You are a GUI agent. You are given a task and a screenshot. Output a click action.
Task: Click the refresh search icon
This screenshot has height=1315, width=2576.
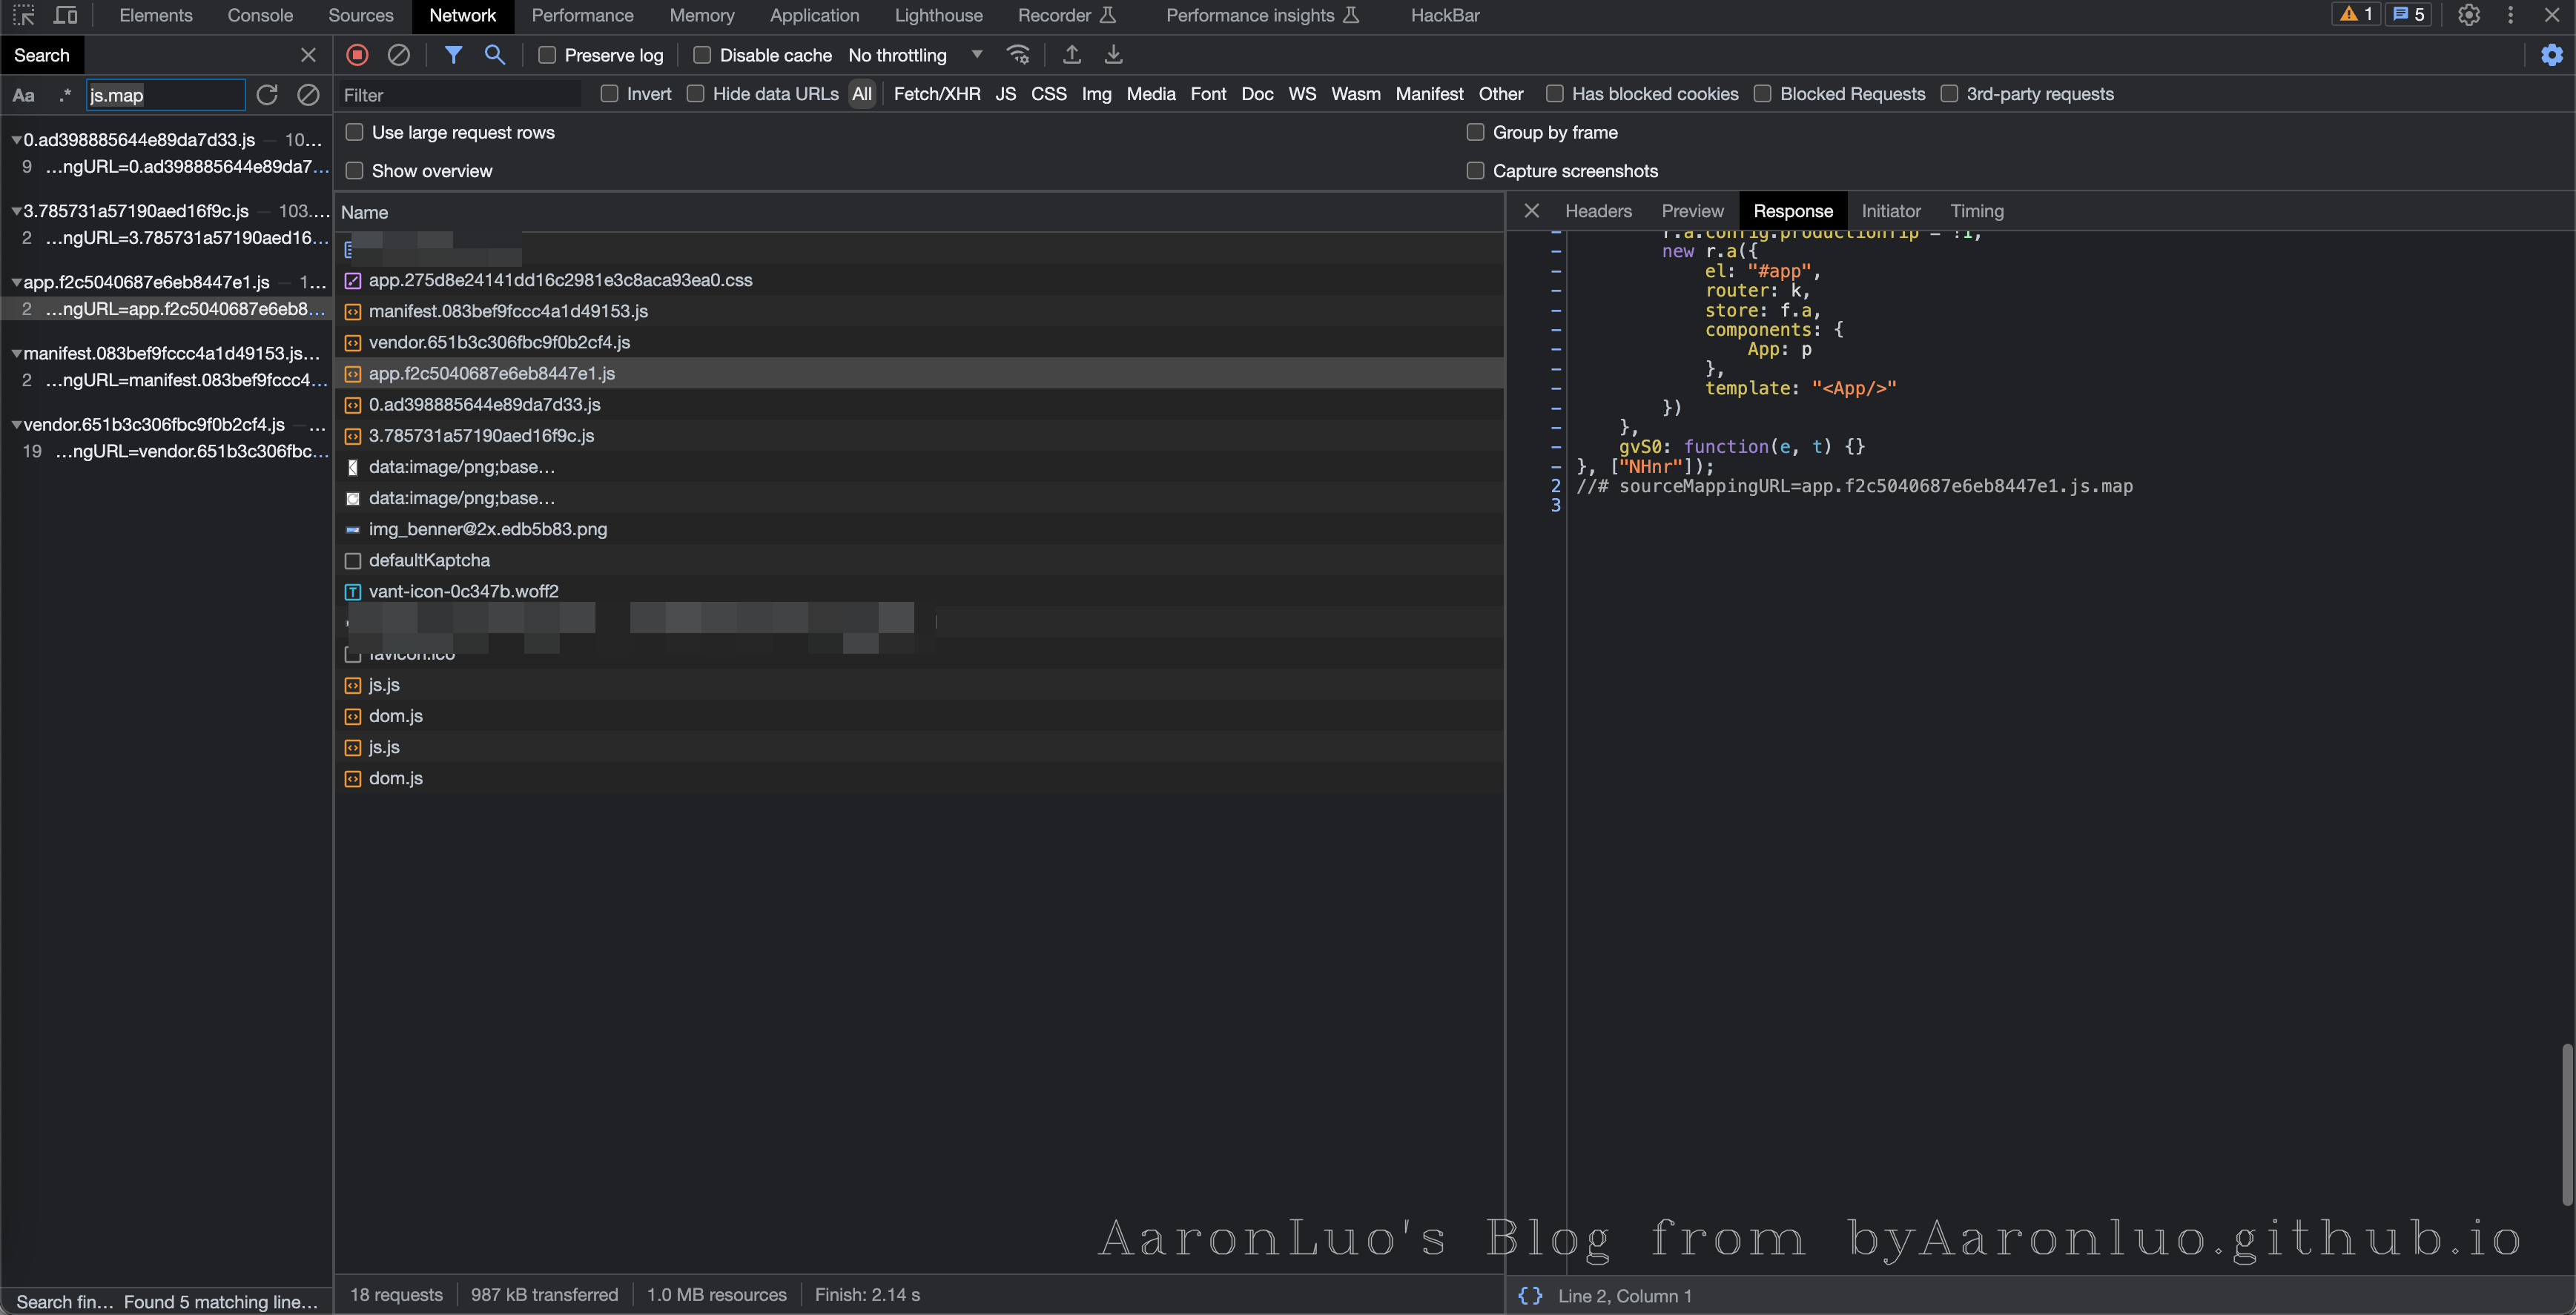point(267,95)
